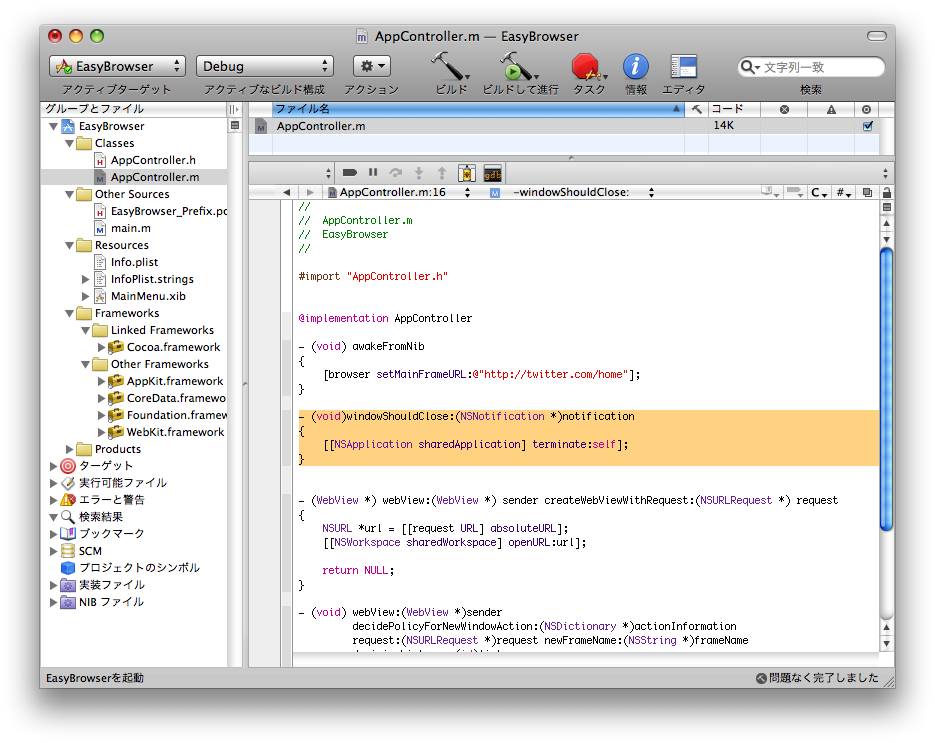This screenshot has width=935, height=743.
Task: Toggle the breakpoints icon in debugger bar
Action: tap(349, 173)
